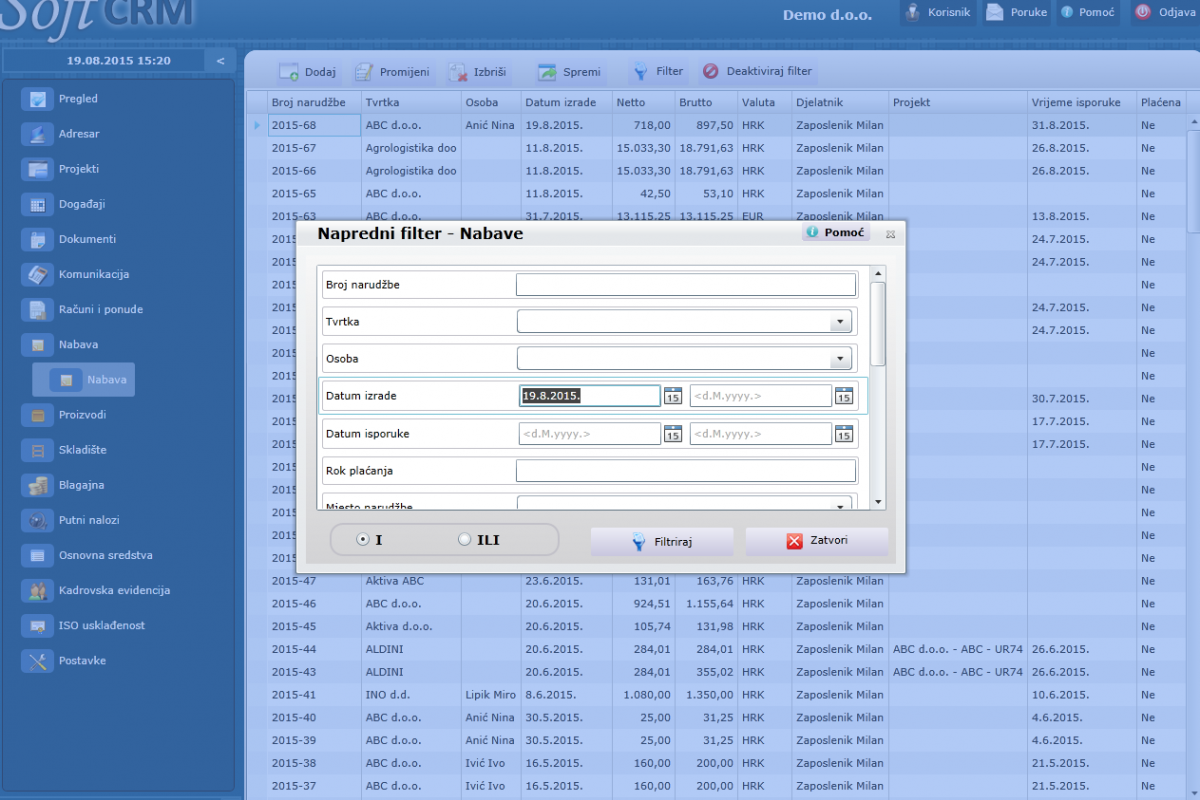1200x800 pixels.
Task: Sort by Broj narudžbe column header
Action: 314,102
